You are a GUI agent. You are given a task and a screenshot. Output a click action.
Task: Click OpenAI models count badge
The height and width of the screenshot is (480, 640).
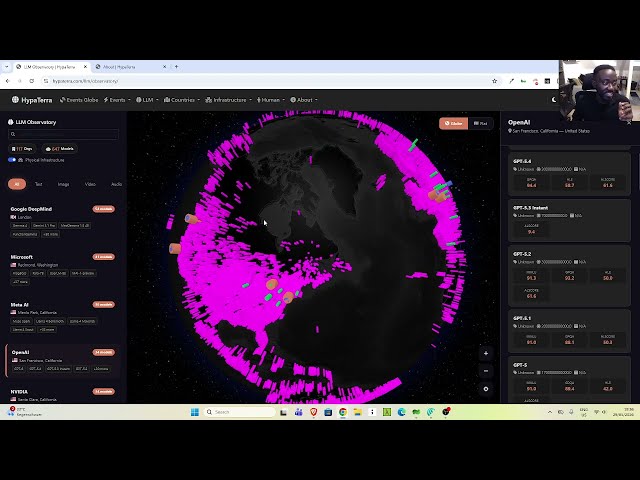(104, 352)
